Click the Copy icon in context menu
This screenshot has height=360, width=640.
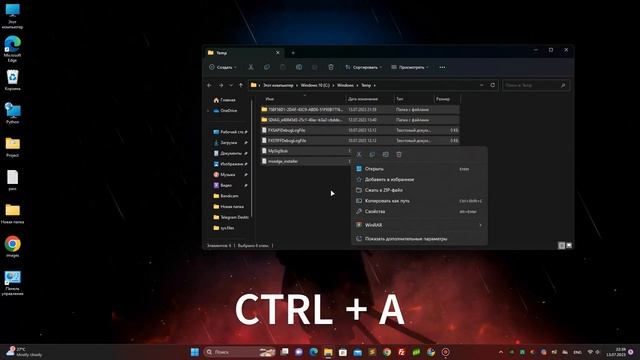372,155
